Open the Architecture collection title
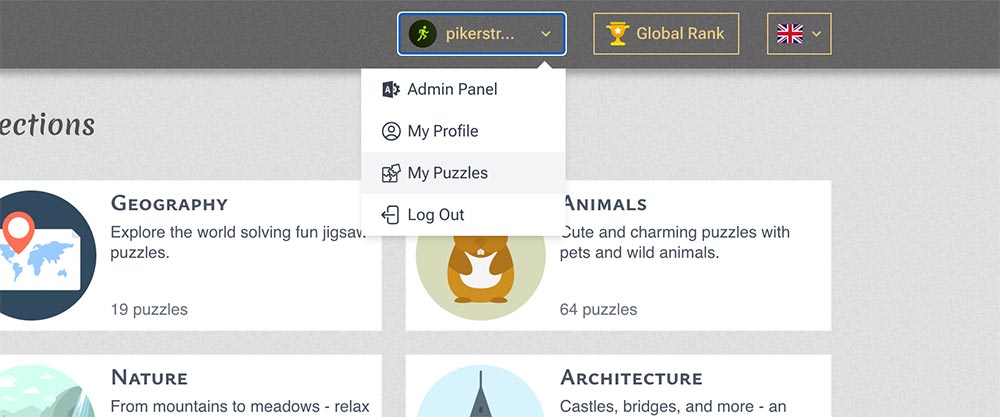Image resolution: width=1000 pixels, height=417 pixels. tap(631, 378)
